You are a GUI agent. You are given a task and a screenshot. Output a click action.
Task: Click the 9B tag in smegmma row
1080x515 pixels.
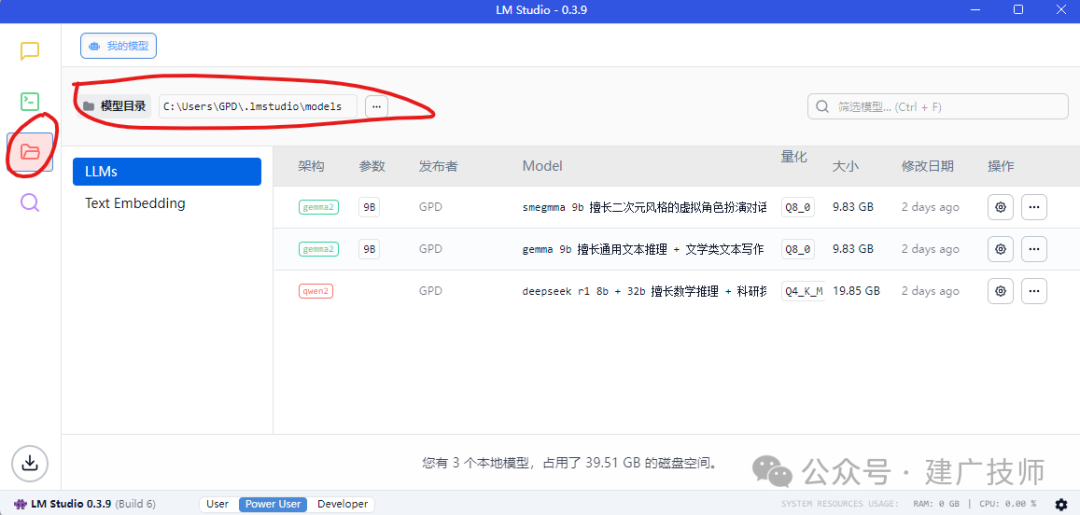(x=369, y=207)
